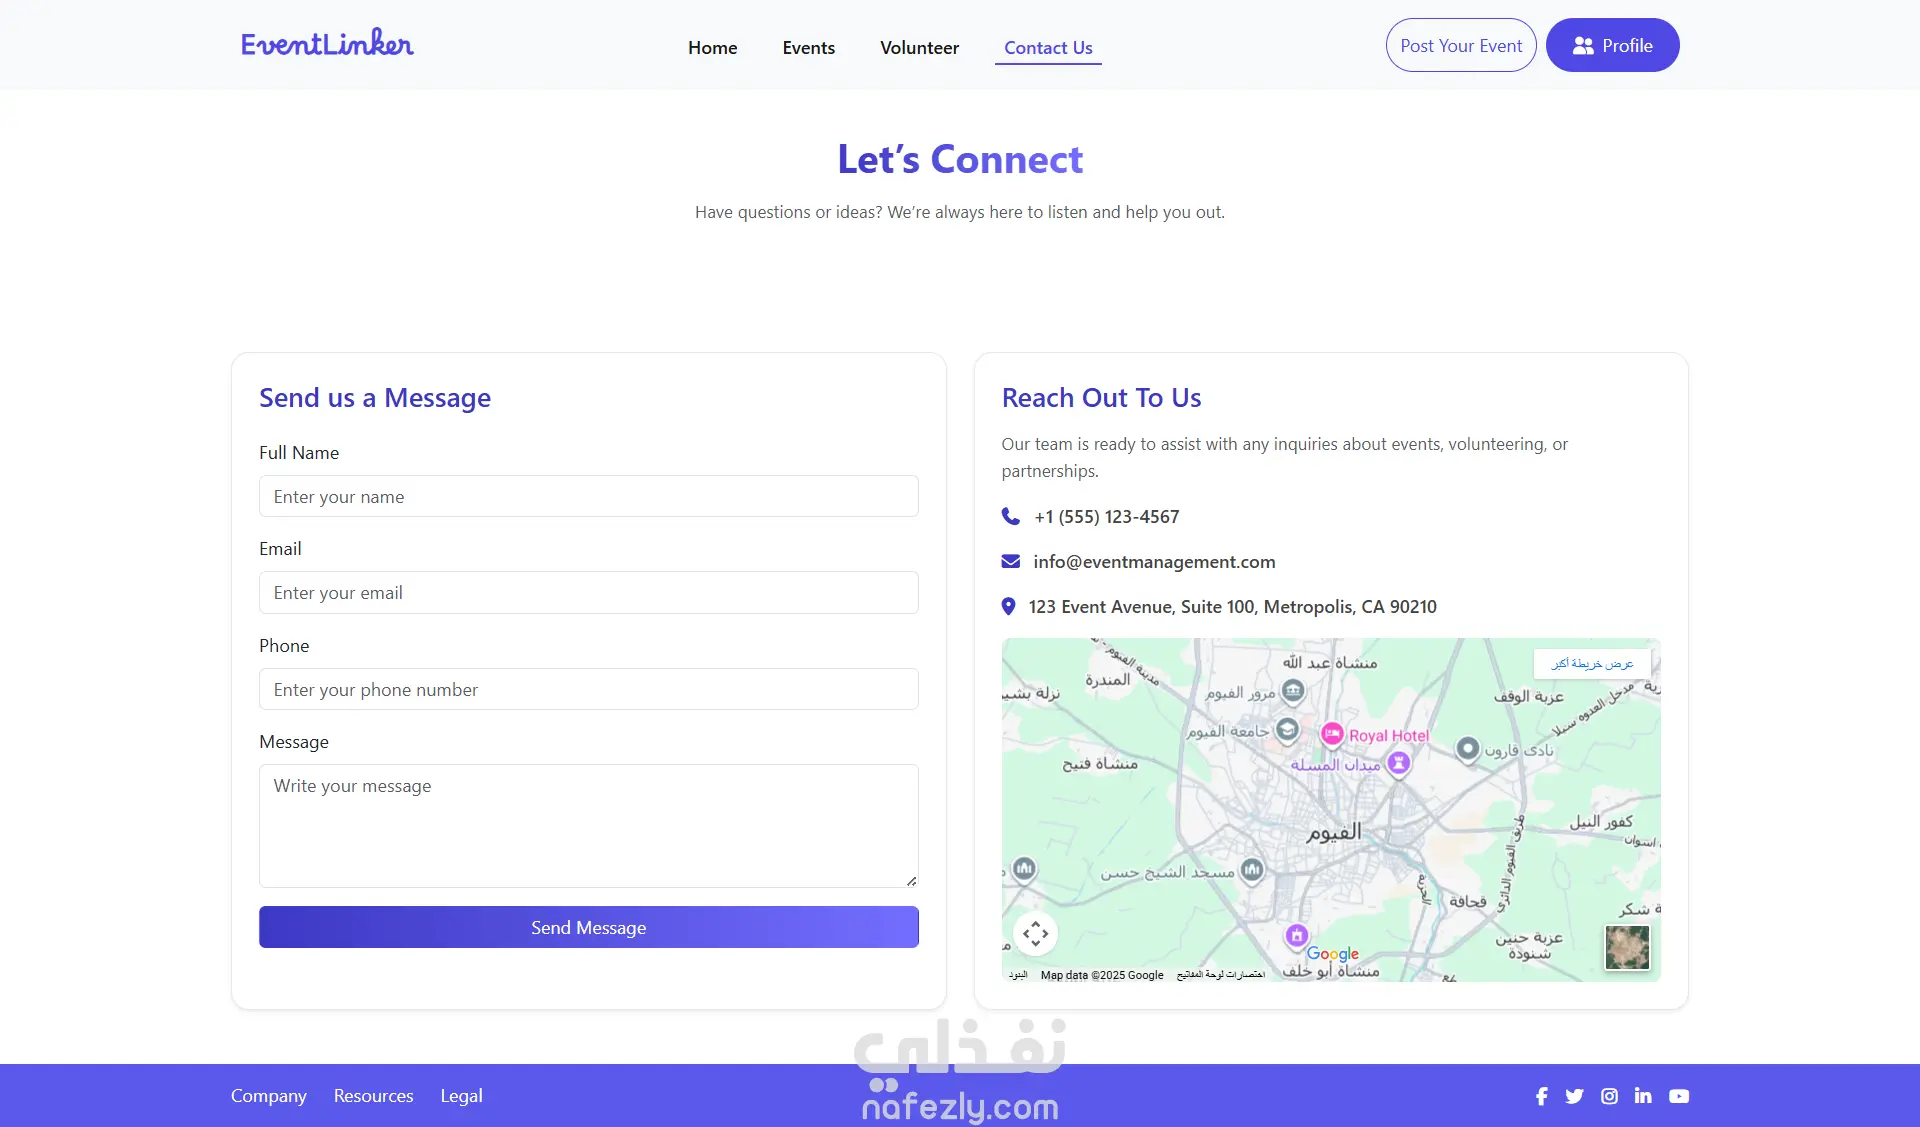Open the Legal footer link
1920x1127 pixels.
[461, 1095]
